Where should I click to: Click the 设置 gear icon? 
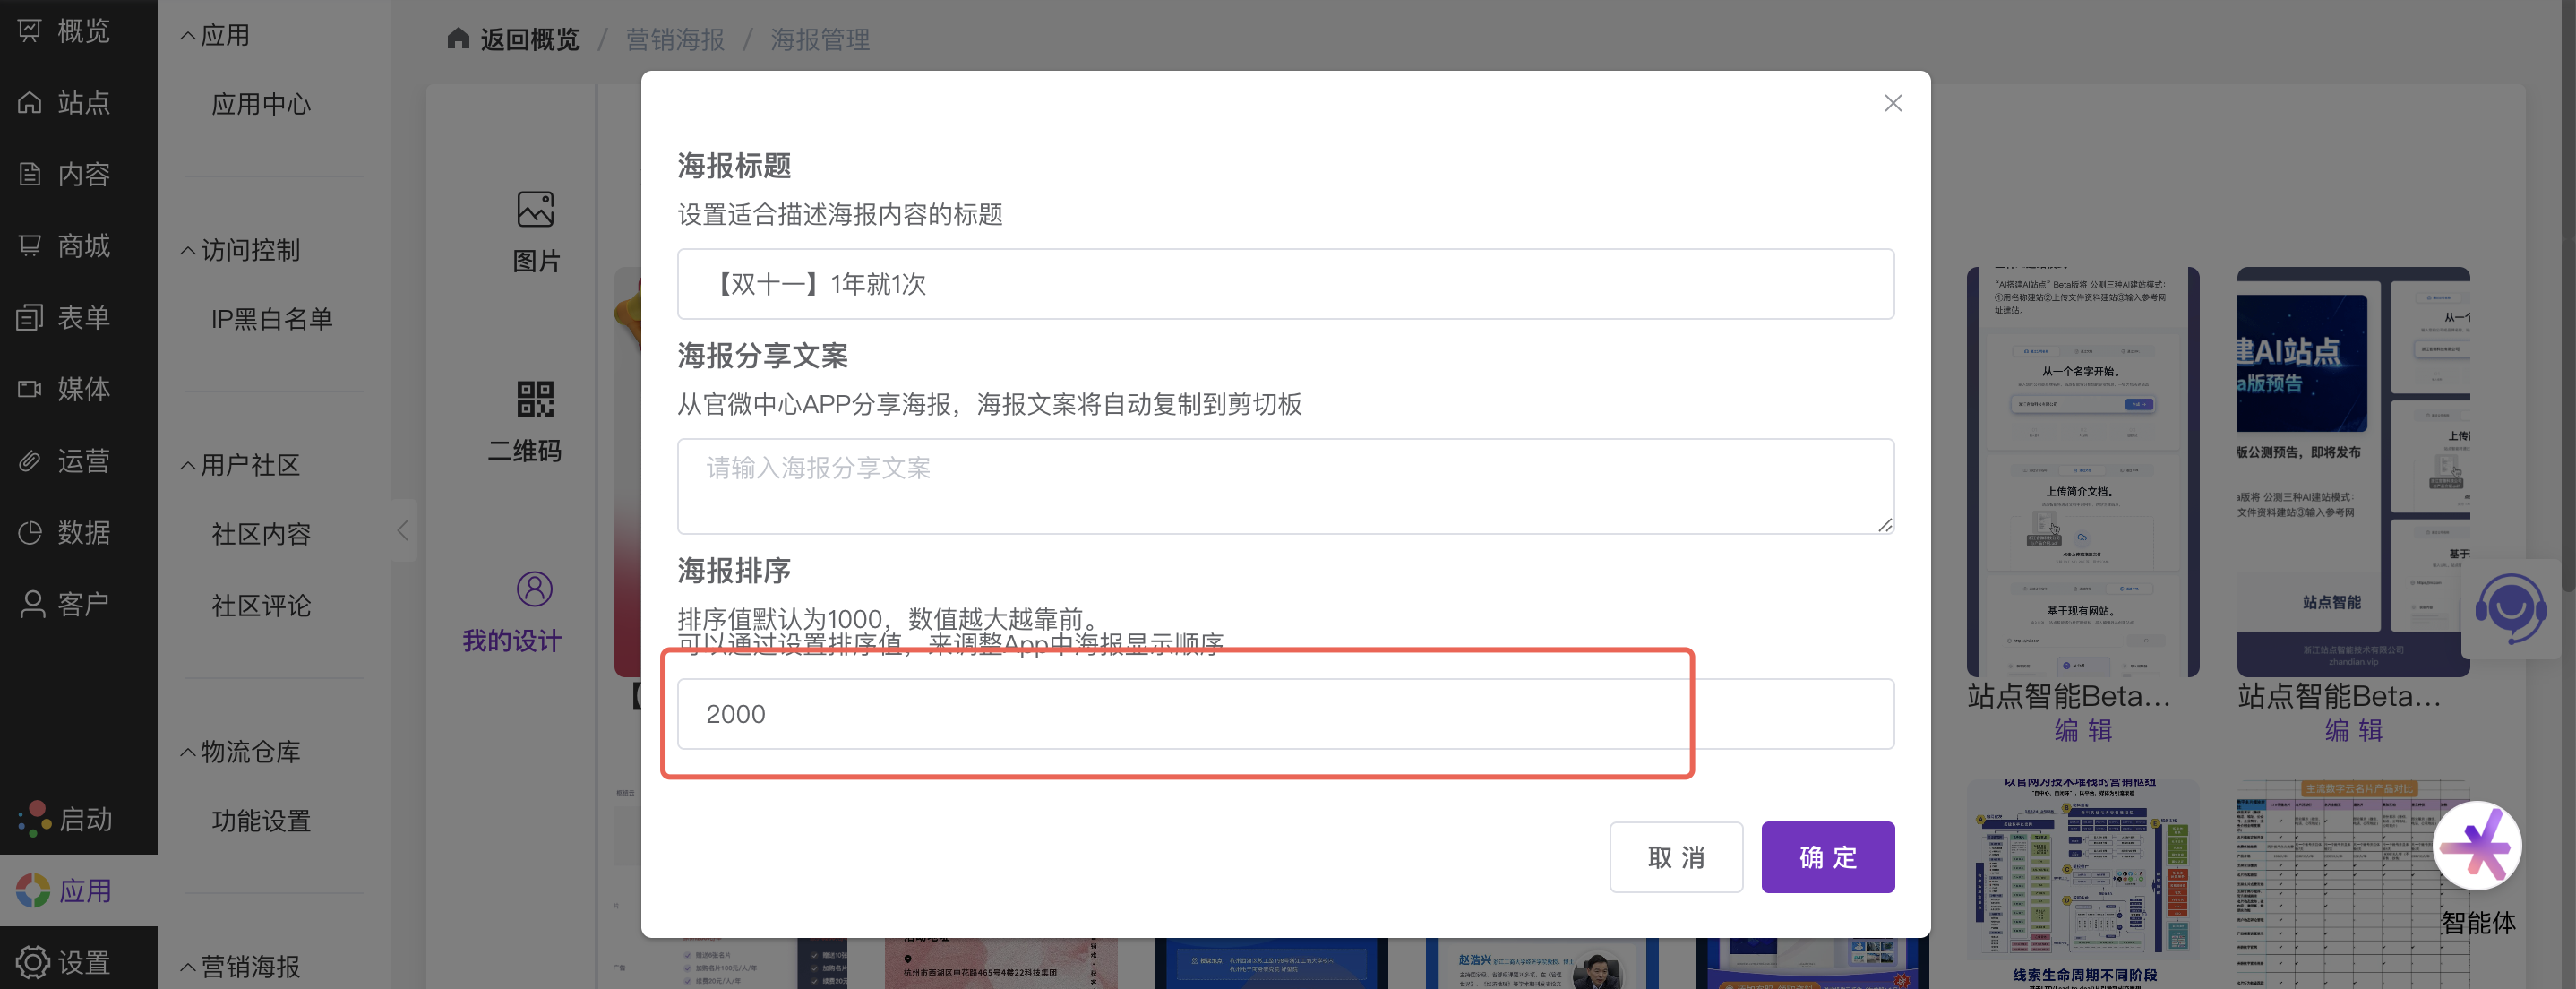tap(32, 961)
